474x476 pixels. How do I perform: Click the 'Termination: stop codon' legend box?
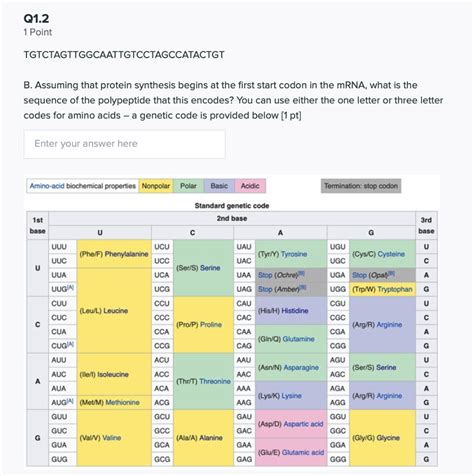361,186
